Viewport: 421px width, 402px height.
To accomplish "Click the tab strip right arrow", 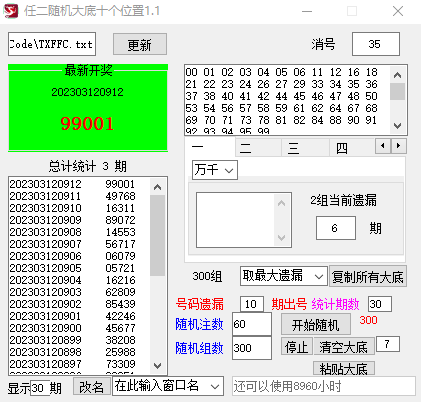I will (x=398, y=146).
